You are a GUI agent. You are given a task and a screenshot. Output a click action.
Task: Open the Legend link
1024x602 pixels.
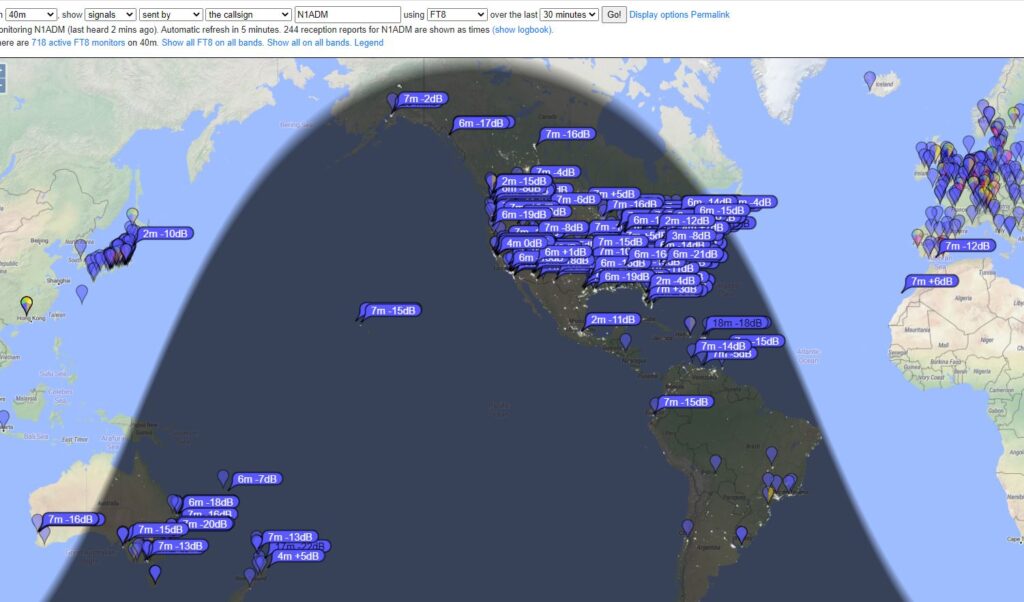(368, 43)
